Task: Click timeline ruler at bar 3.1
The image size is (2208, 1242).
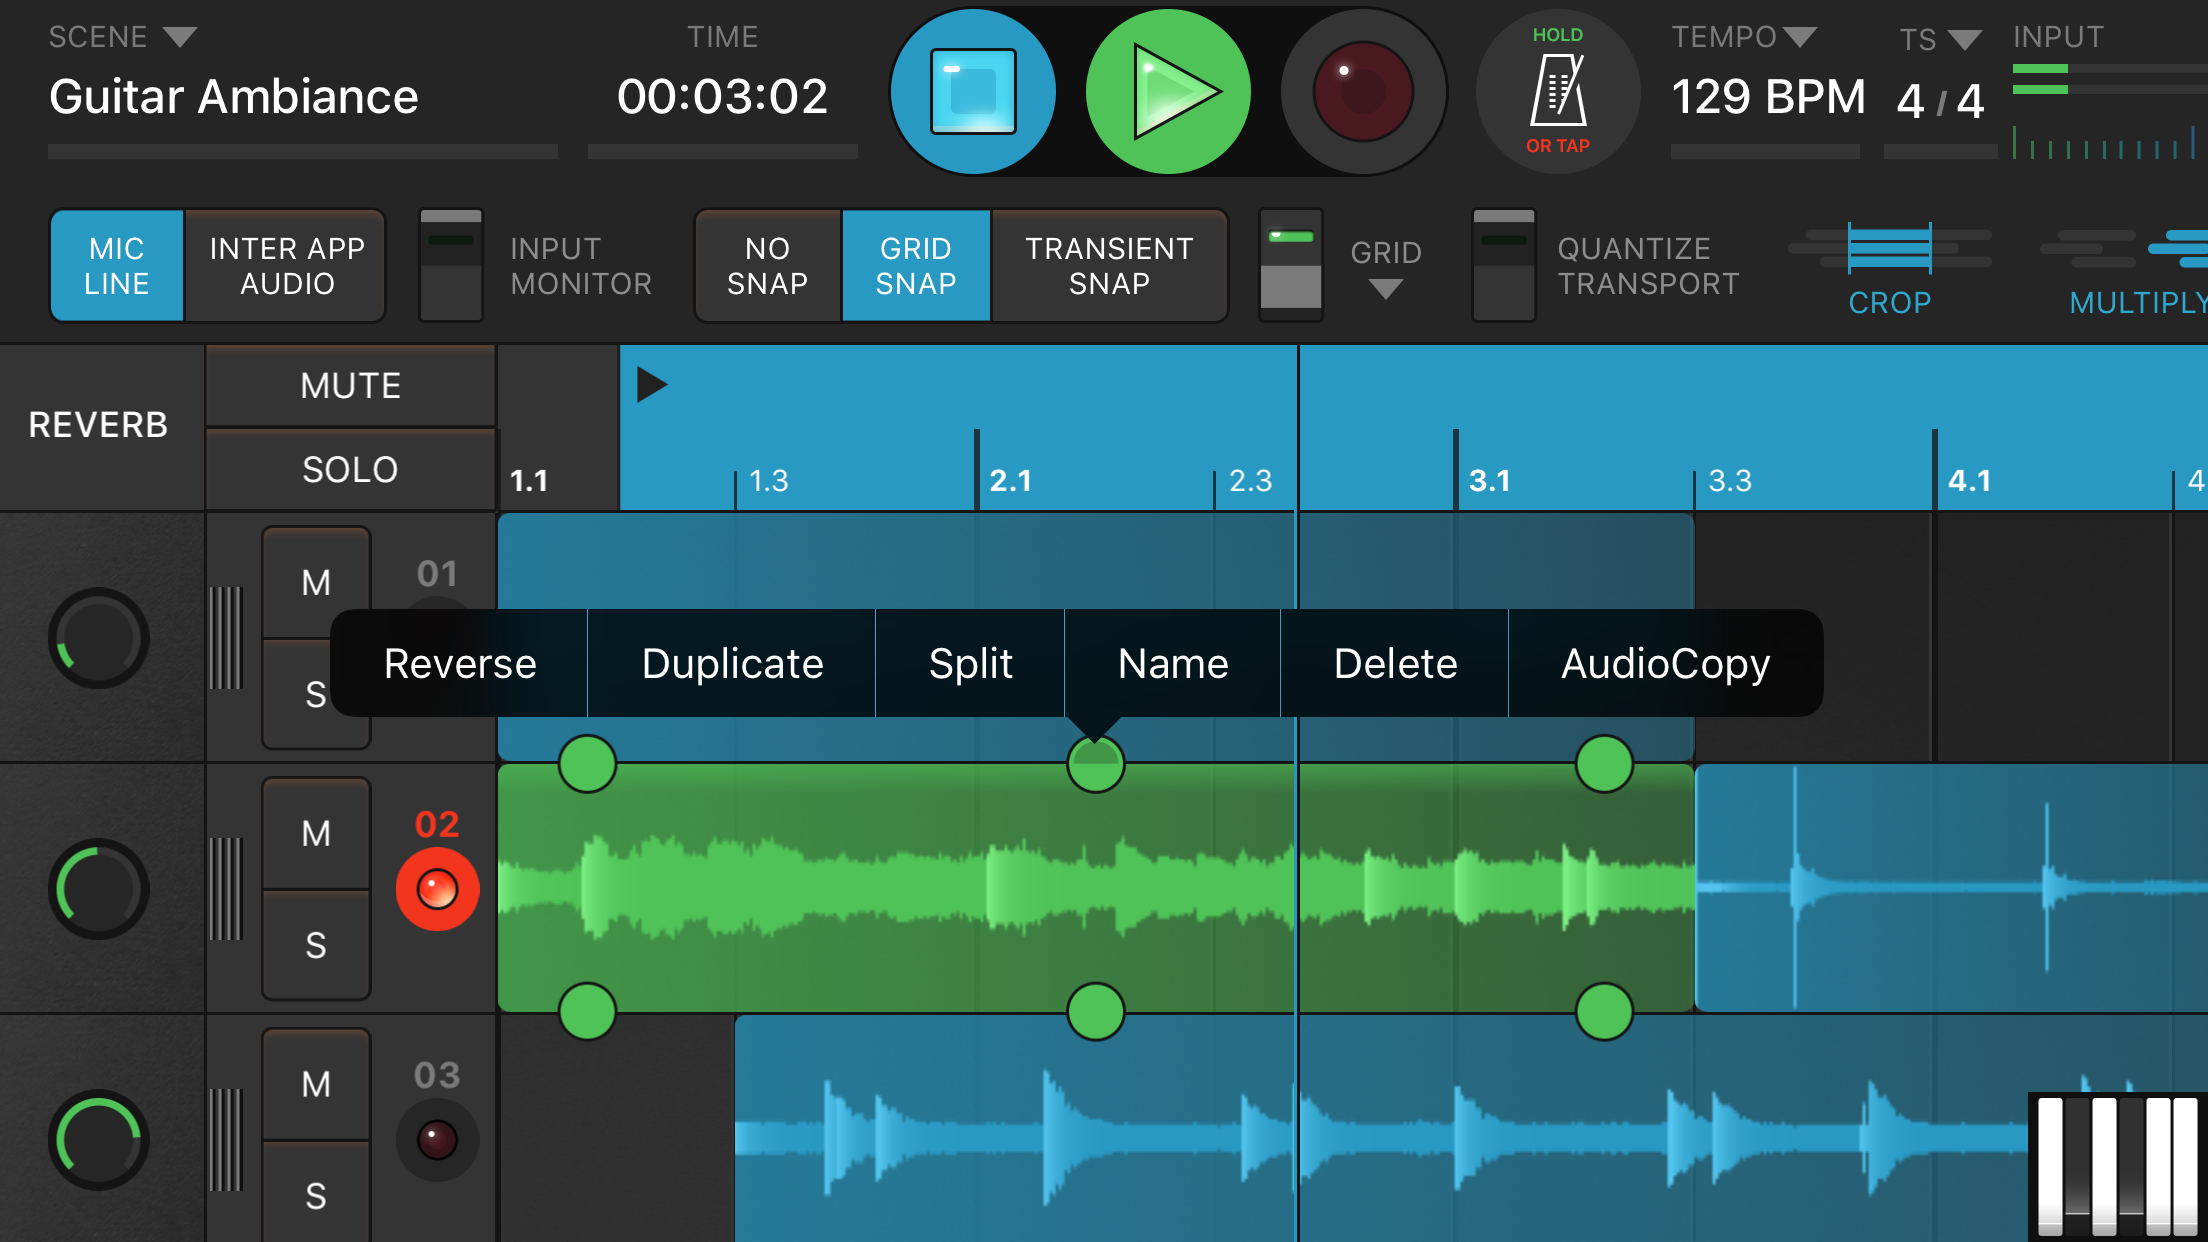Action: point(1488,479)
